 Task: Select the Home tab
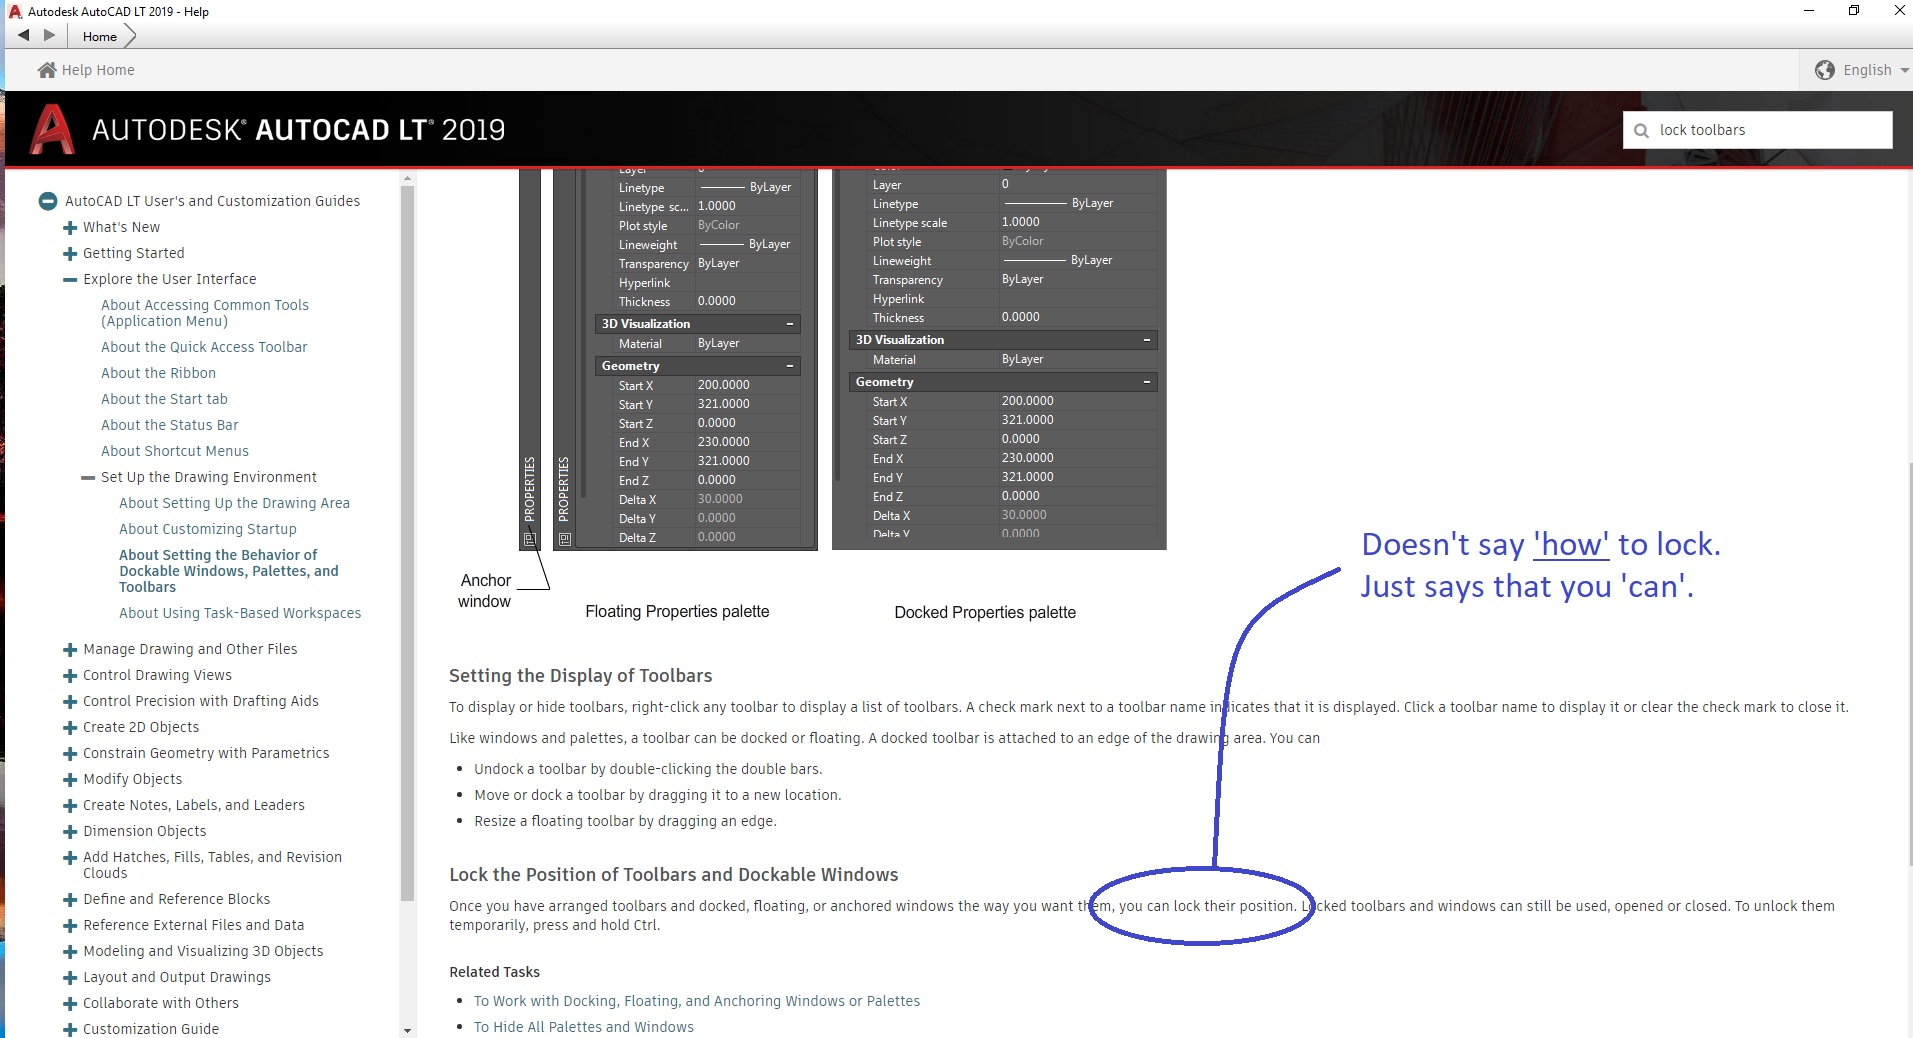coord(98,36)
